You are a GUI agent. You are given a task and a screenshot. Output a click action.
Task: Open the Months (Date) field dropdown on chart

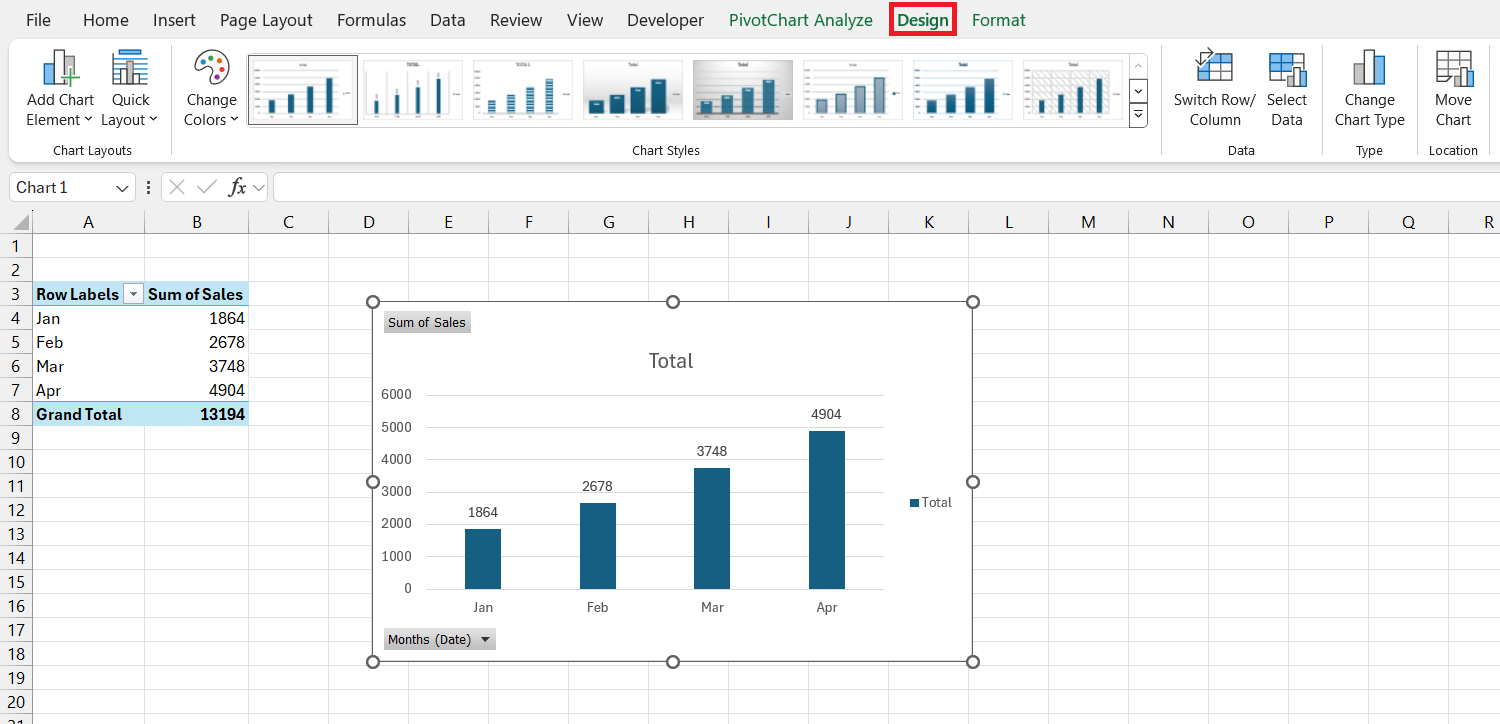[x=487, y=638]
